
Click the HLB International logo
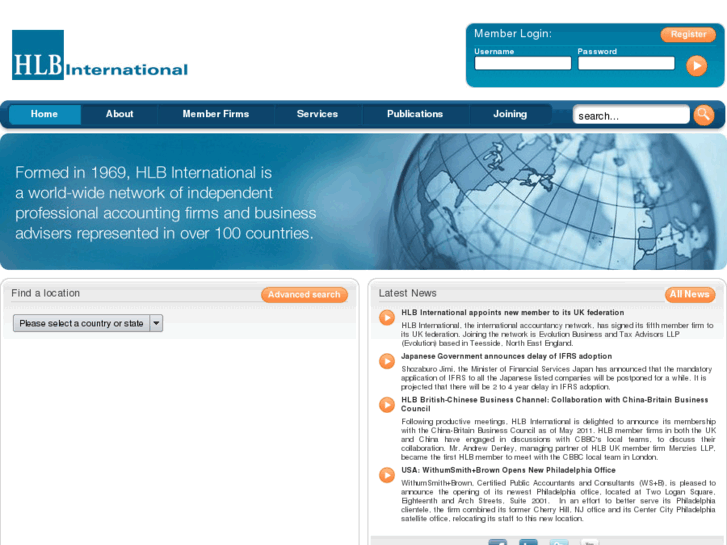[x=100, y=55]
